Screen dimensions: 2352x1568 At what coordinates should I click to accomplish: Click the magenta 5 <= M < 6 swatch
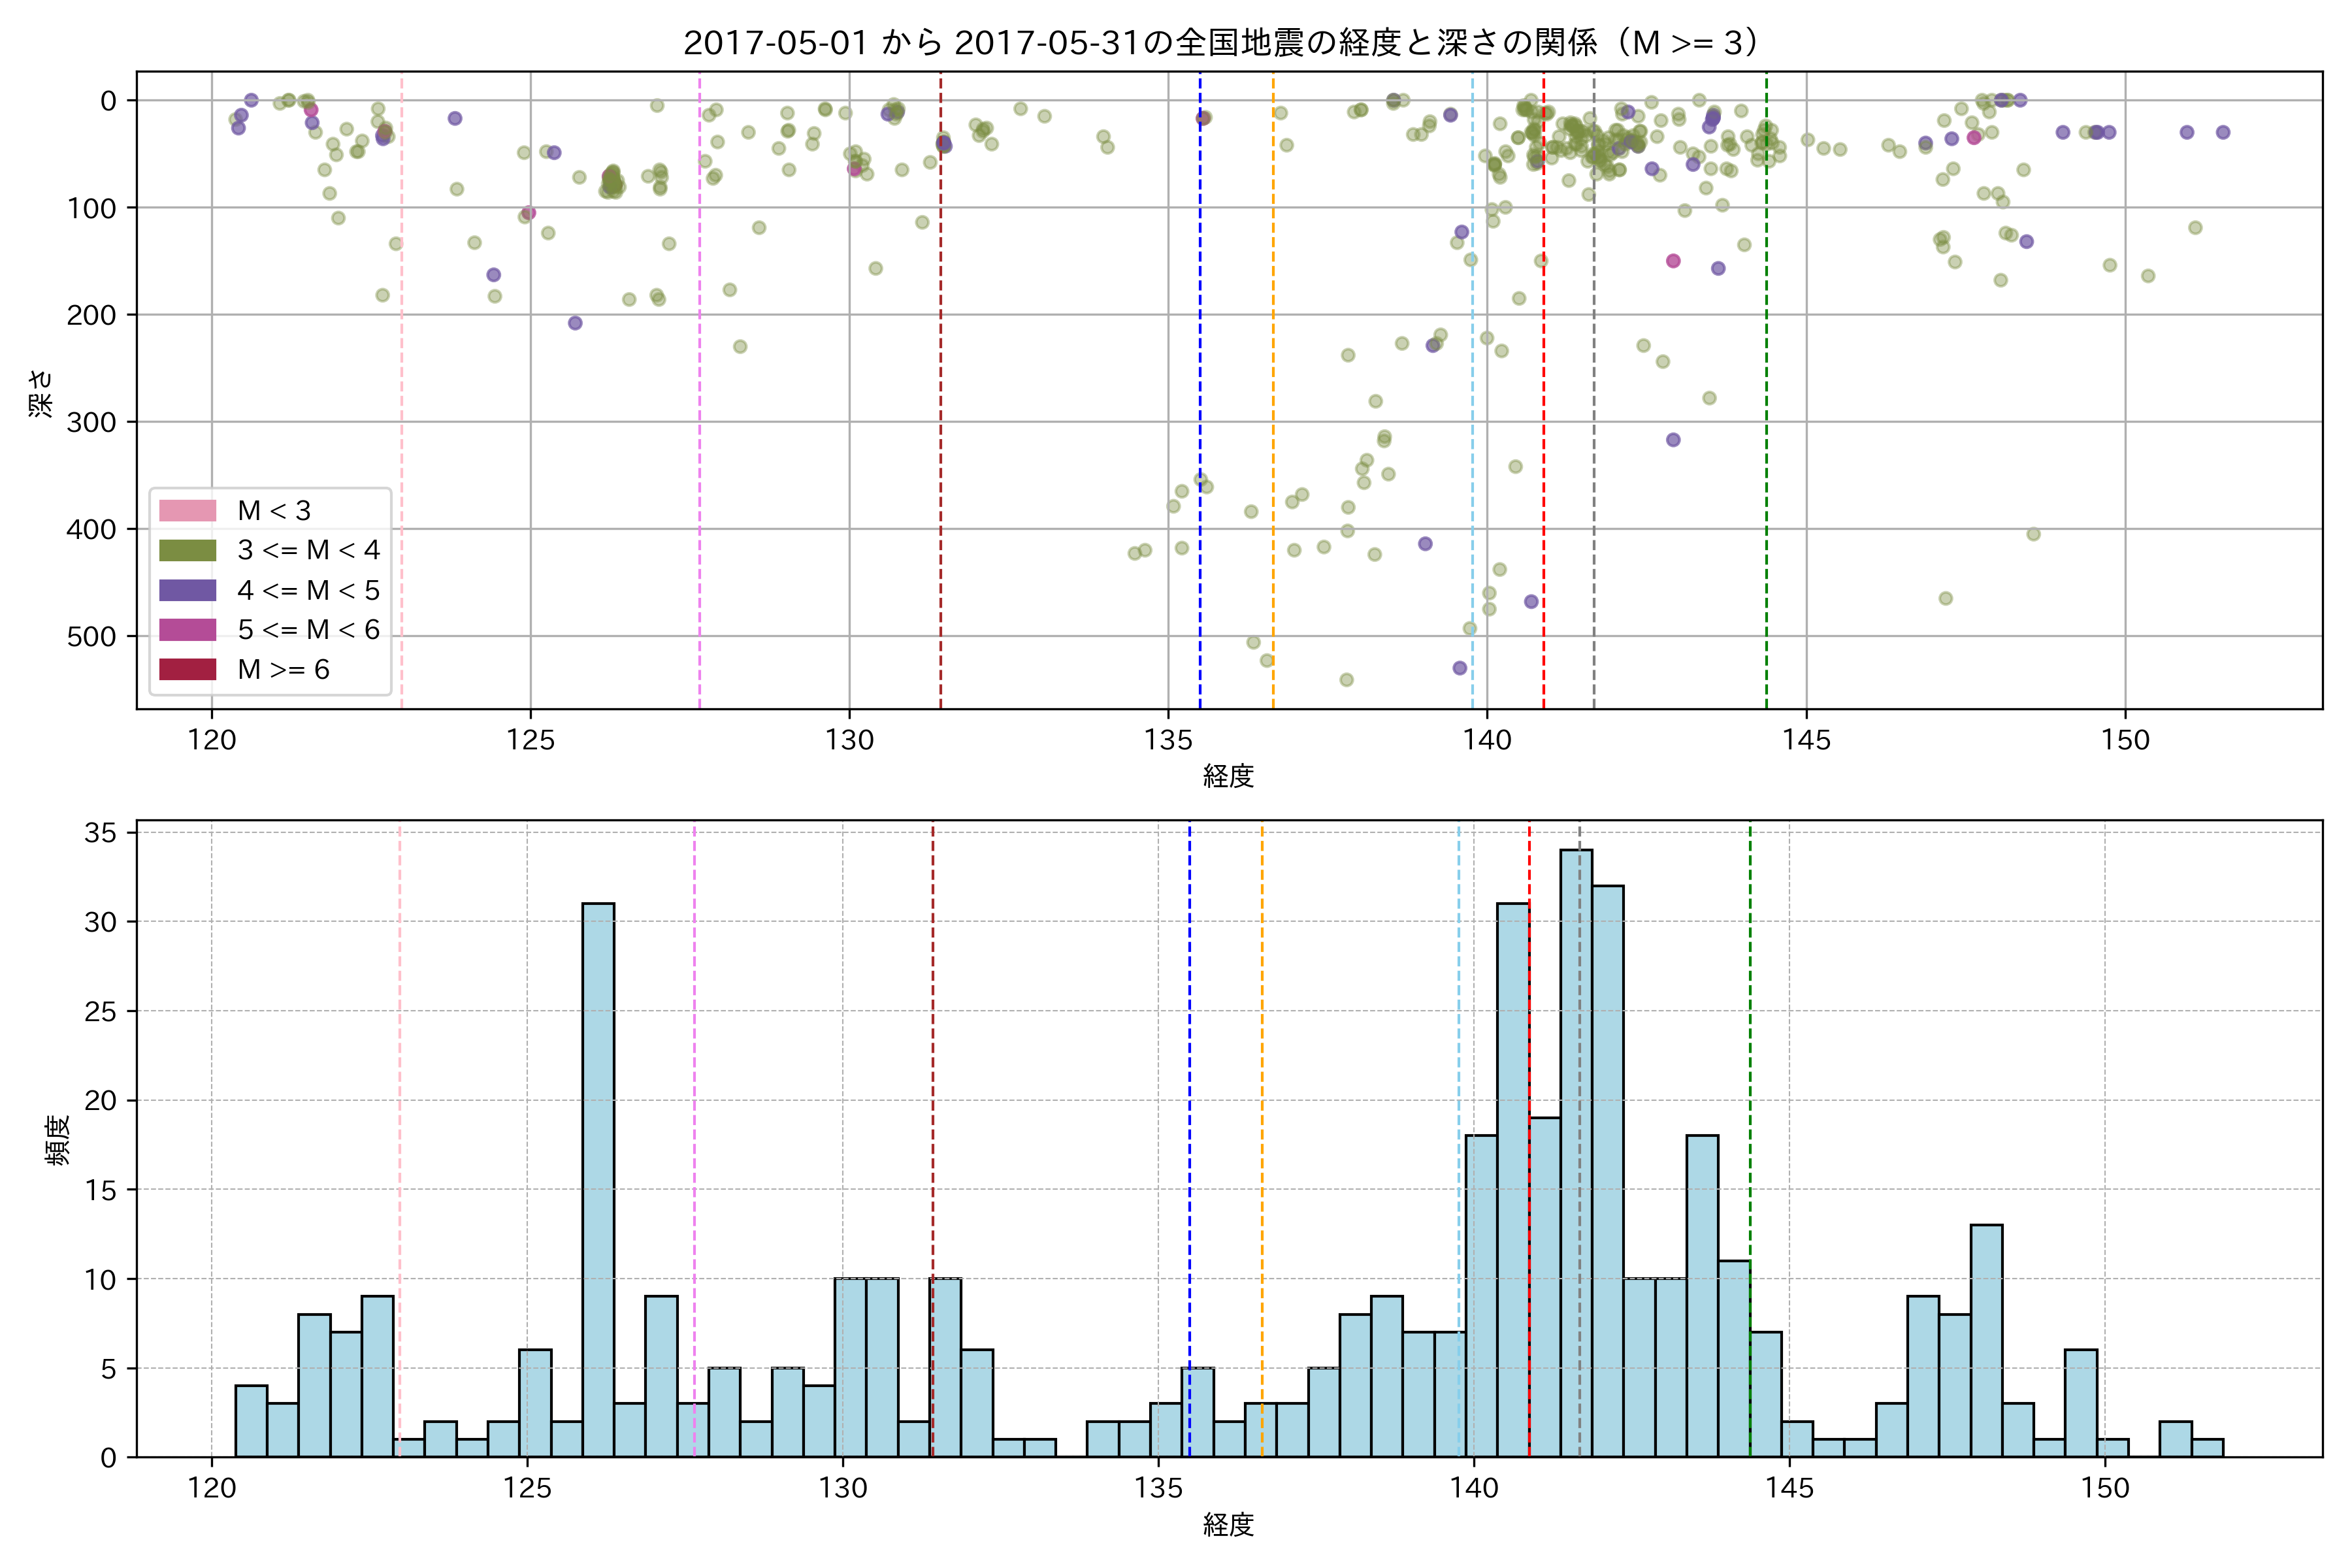[x=187, y=629]
